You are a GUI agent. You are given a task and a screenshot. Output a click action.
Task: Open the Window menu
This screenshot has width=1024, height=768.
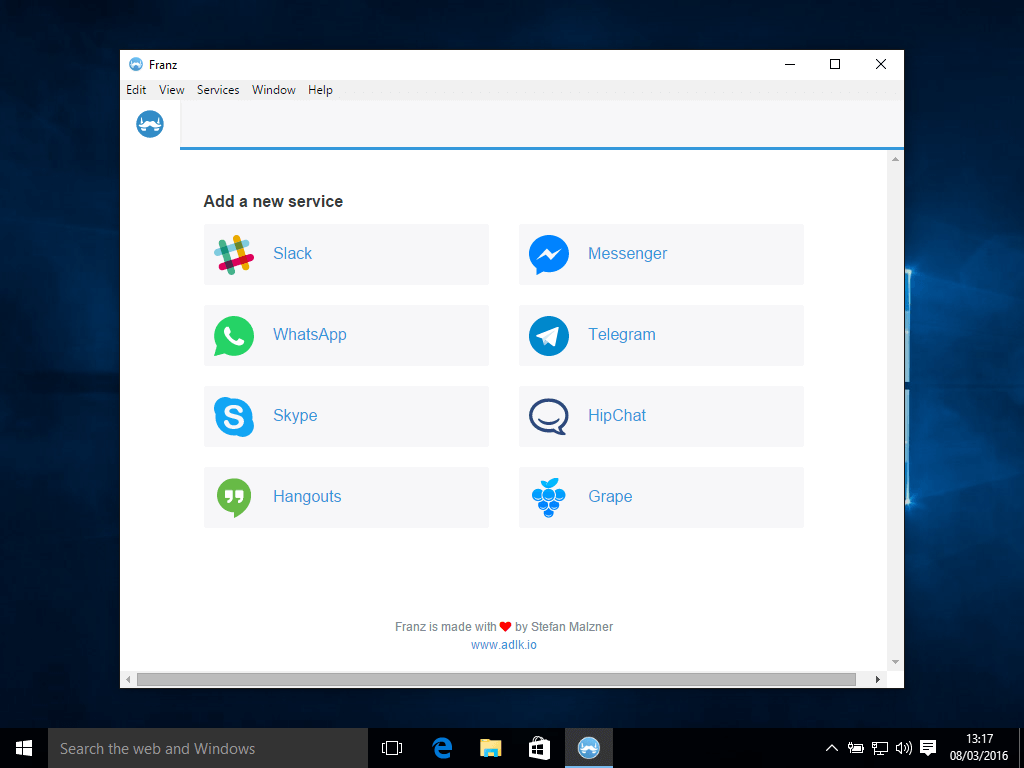coord(273,90)
